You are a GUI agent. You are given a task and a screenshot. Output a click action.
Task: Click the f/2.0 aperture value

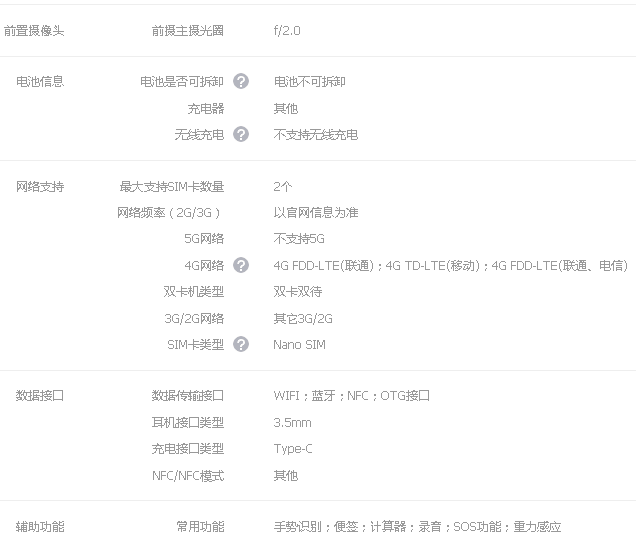click(287, 30)
